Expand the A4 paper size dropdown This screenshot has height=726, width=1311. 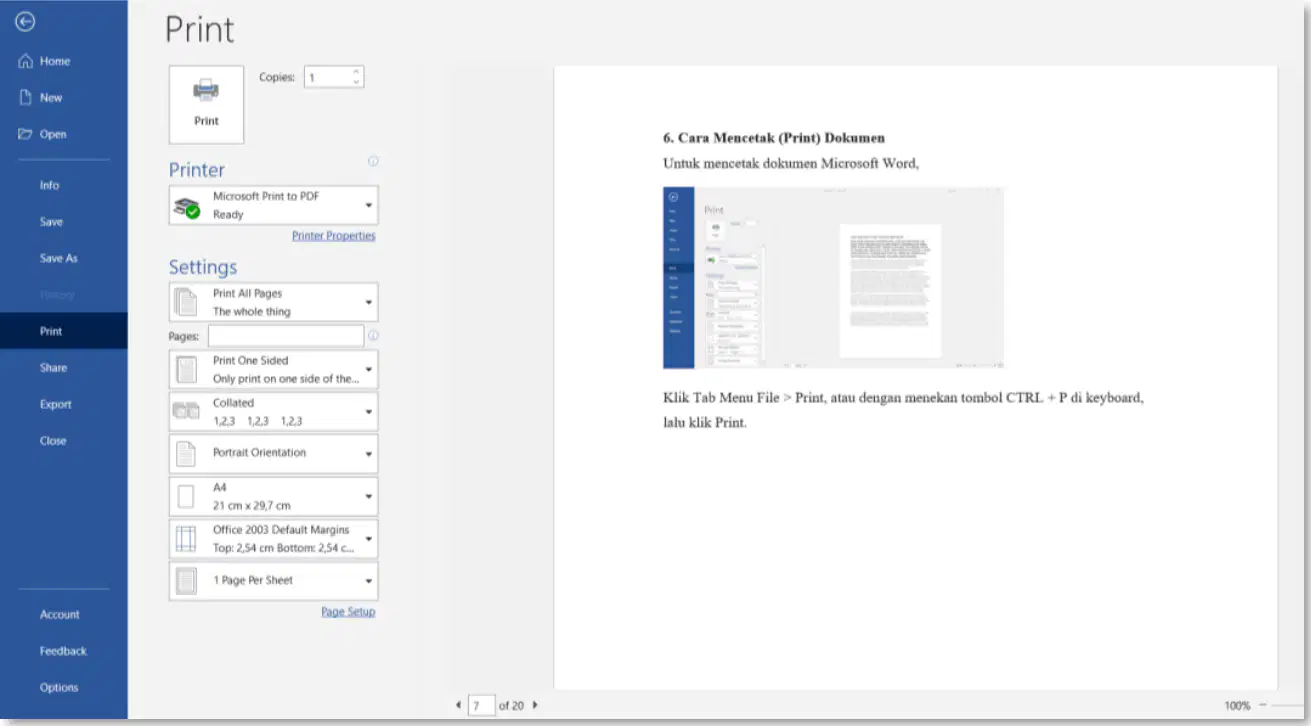(x=273, y=496)
